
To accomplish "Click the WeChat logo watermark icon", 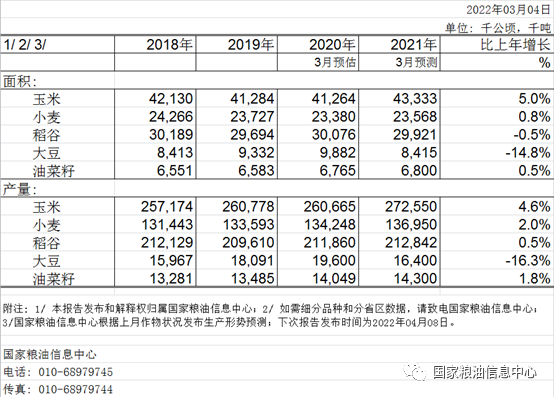I will coord(416,372).
